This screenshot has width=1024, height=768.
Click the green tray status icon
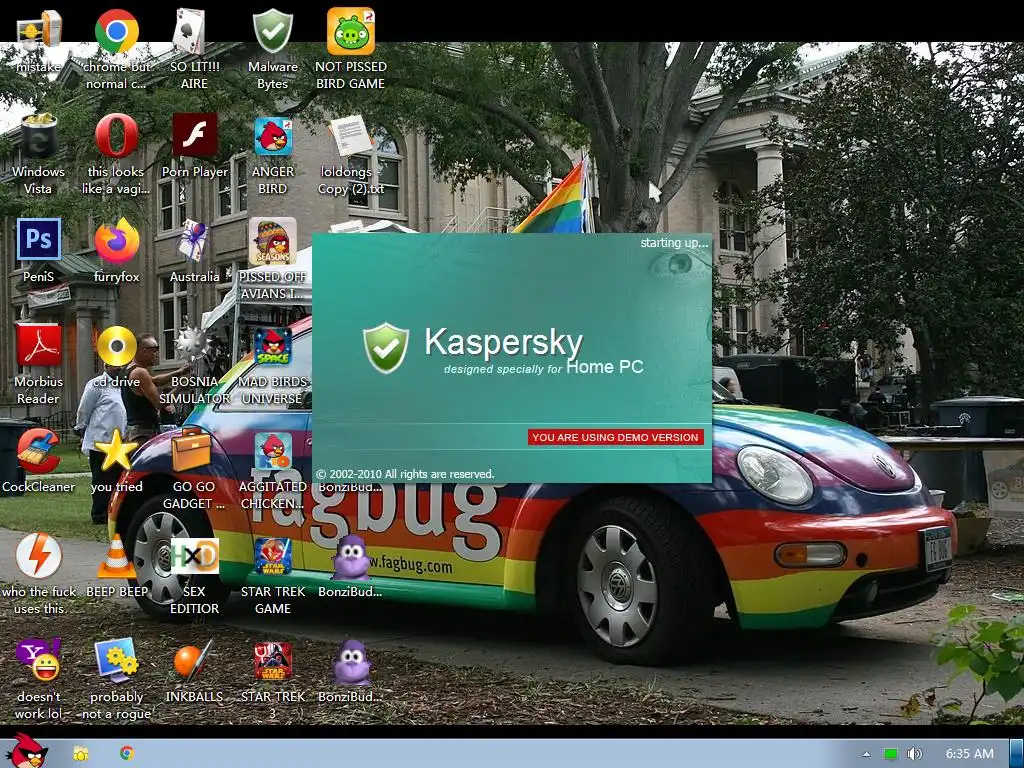pos(890,754)
